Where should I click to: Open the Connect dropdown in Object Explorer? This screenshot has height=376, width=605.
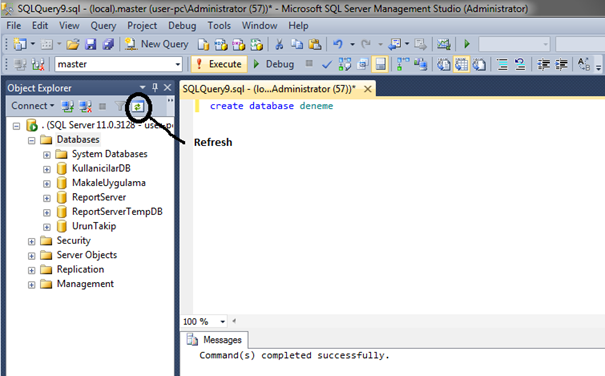click(32, 106)
